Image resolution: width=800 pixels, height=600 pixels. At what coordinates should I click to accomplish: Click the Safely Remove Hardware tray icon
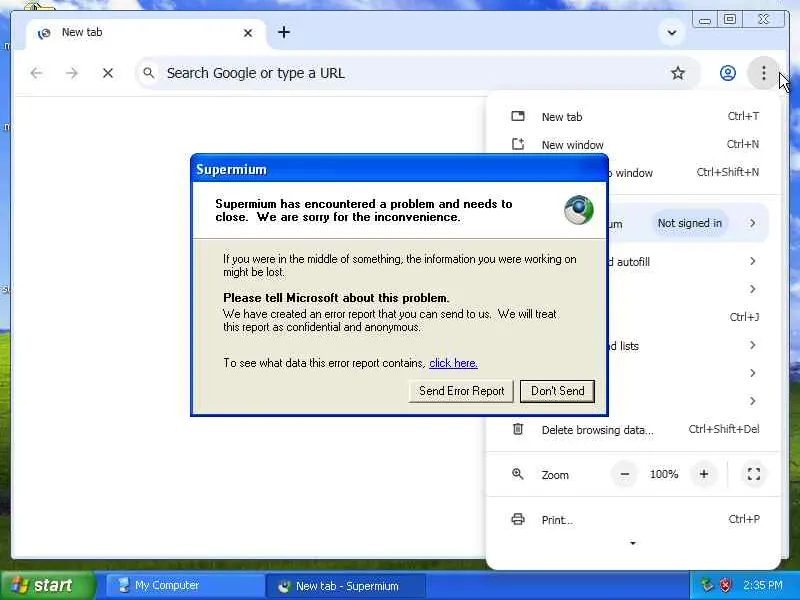pyautogui.click(x=707, y=585)
